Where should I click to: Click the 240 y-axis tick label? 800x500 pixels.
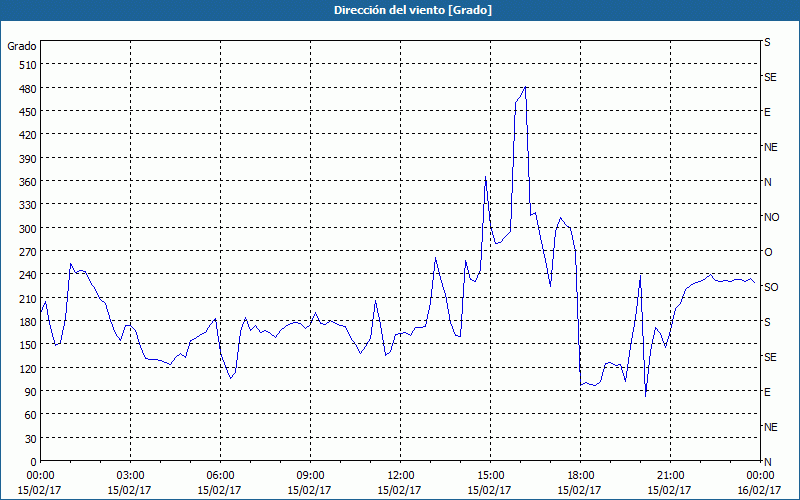pos(28,274)
